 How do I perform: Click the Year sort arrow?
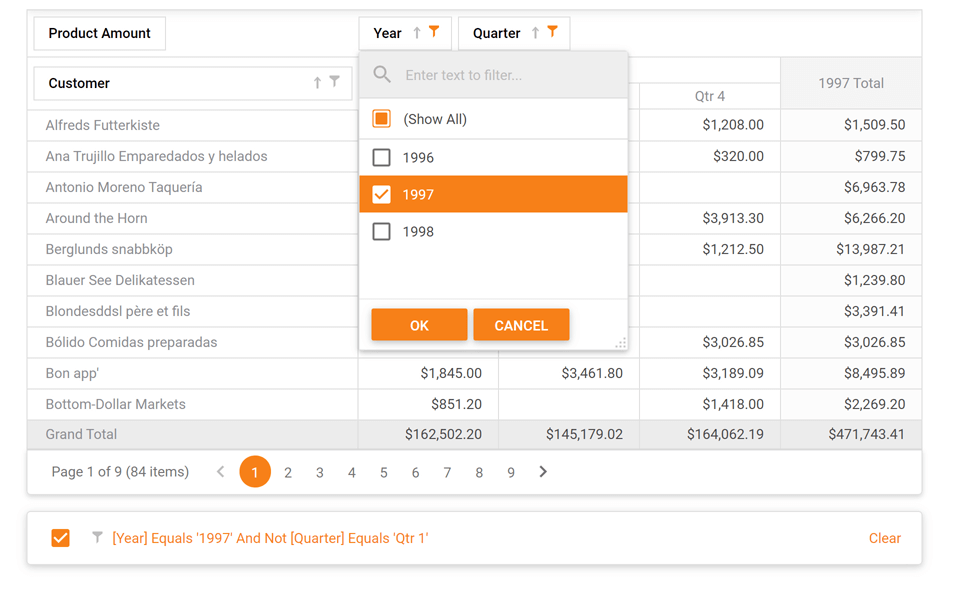(x=416, y=32)
